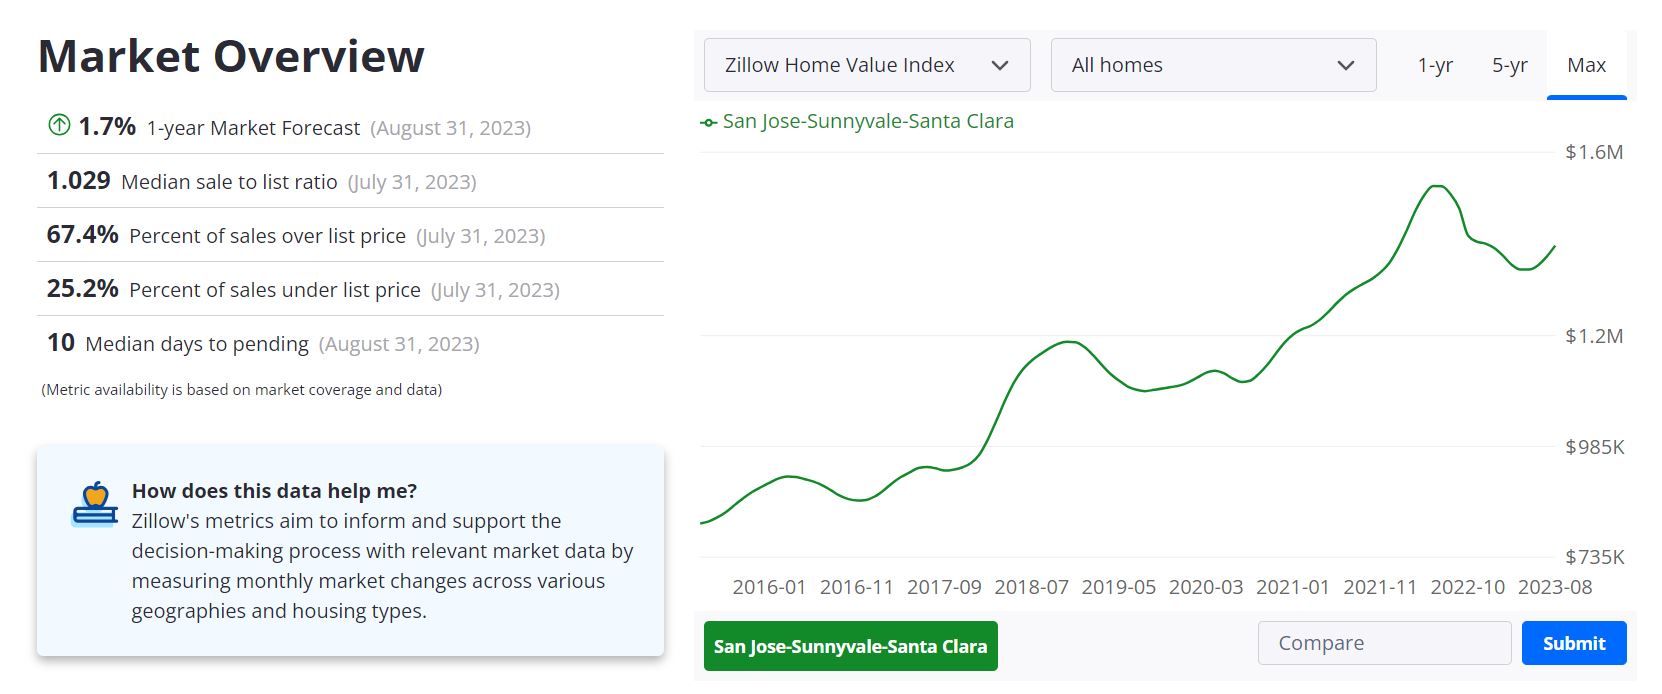
Task: Switch to the 1-yr tab
Action: click(x=1436, y=64)
